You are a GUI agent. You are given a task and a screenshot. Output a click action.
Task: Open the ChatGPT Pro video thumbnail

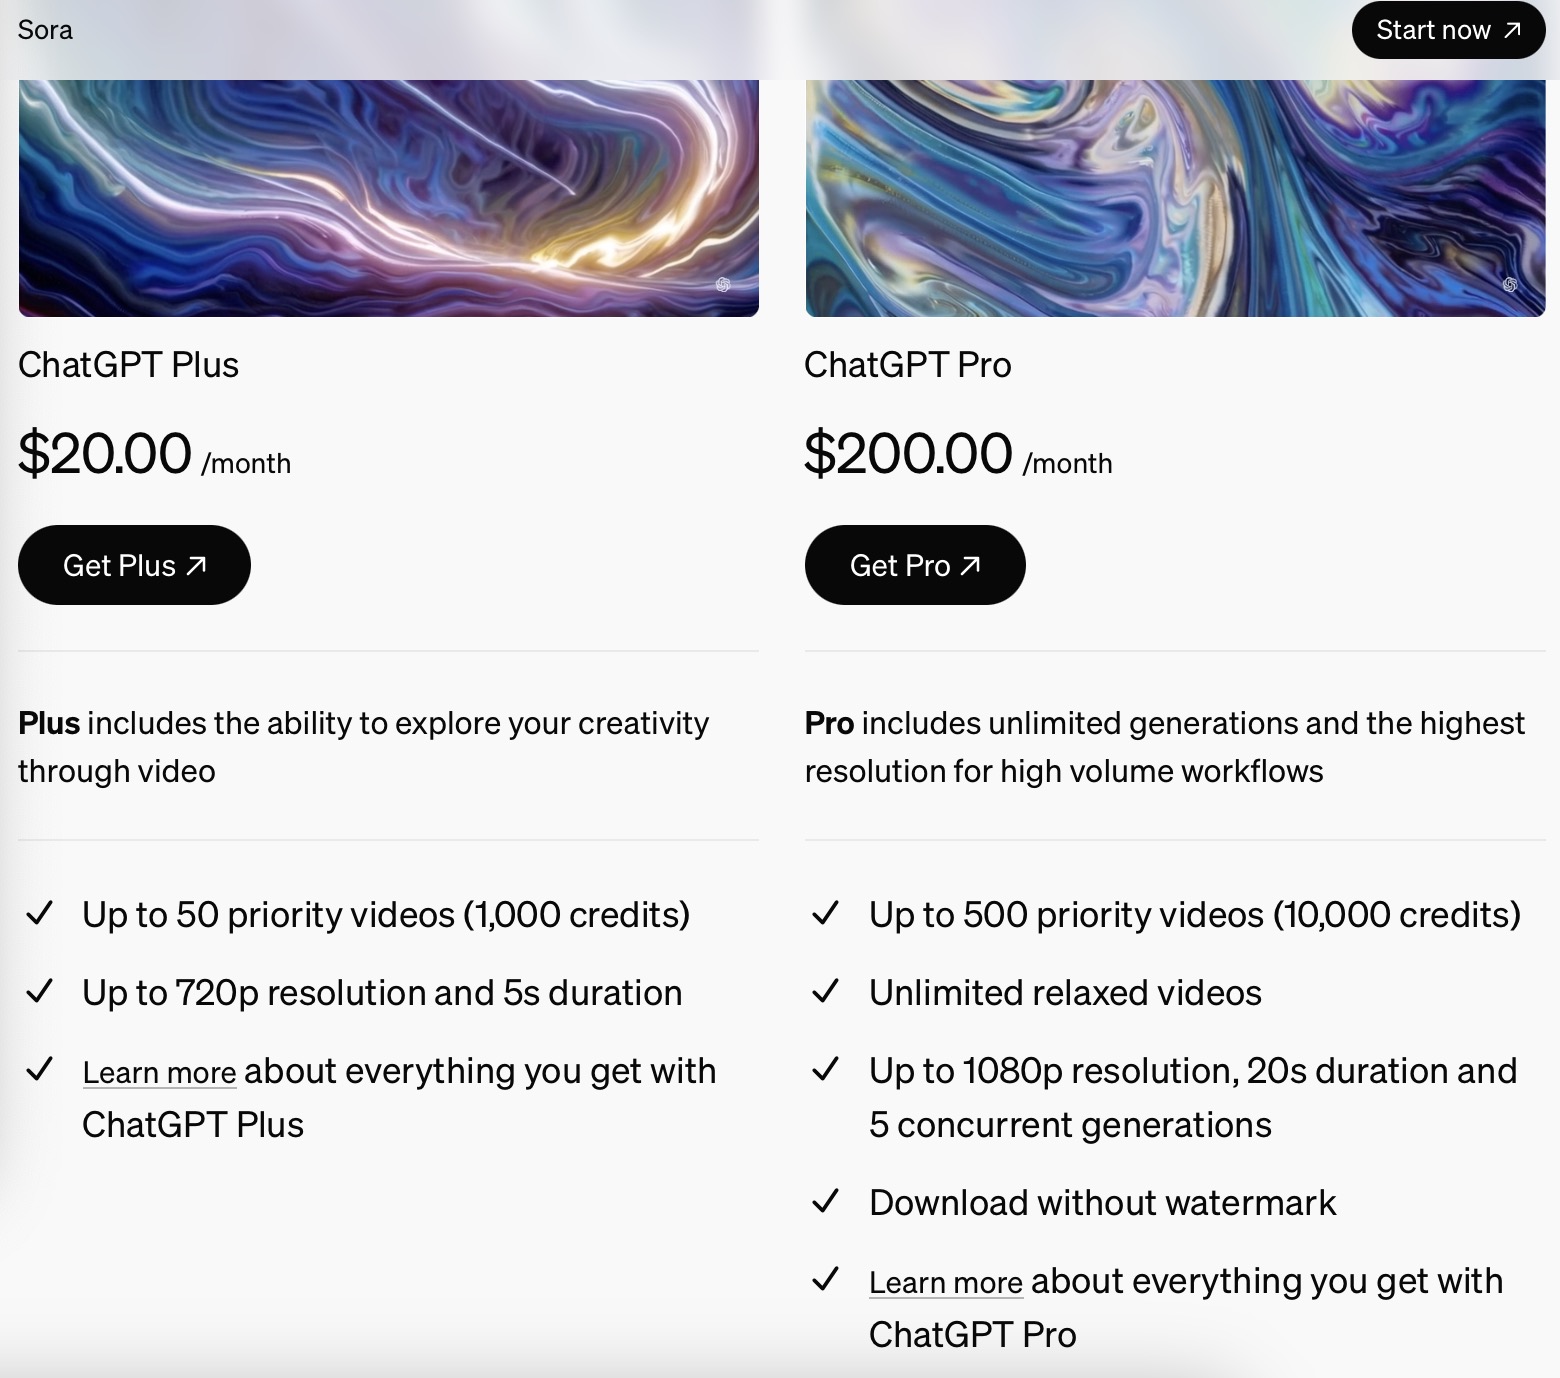coord(1175,198)
